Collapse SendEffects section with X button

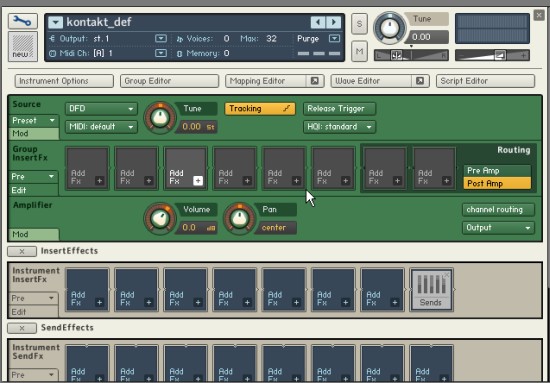22,328
